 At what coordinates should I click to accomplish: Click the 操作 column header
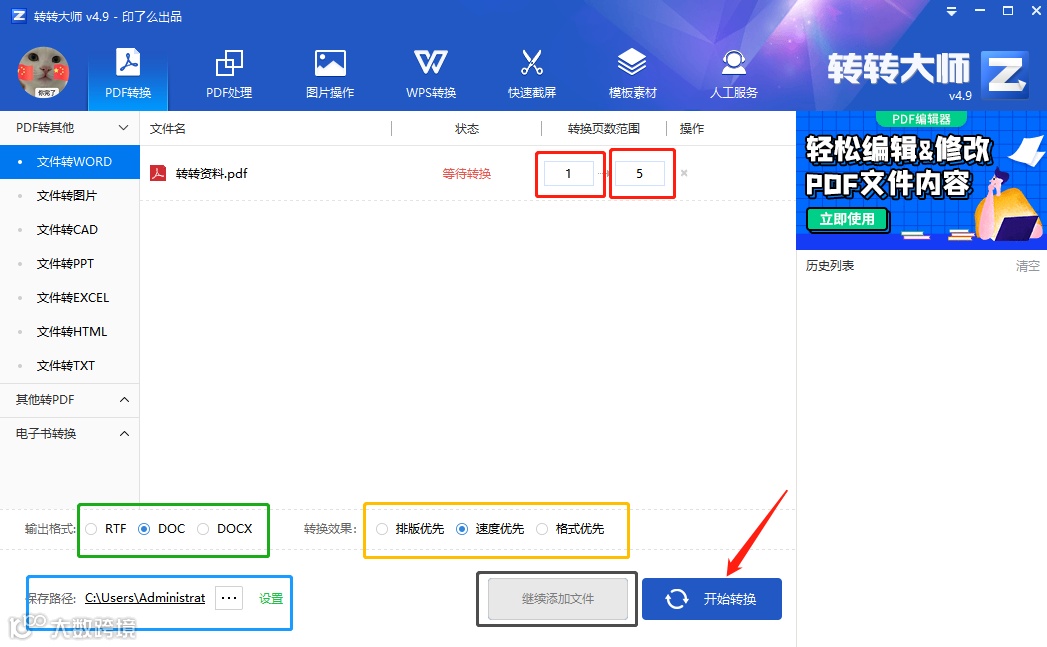click(x=692, y=128)
